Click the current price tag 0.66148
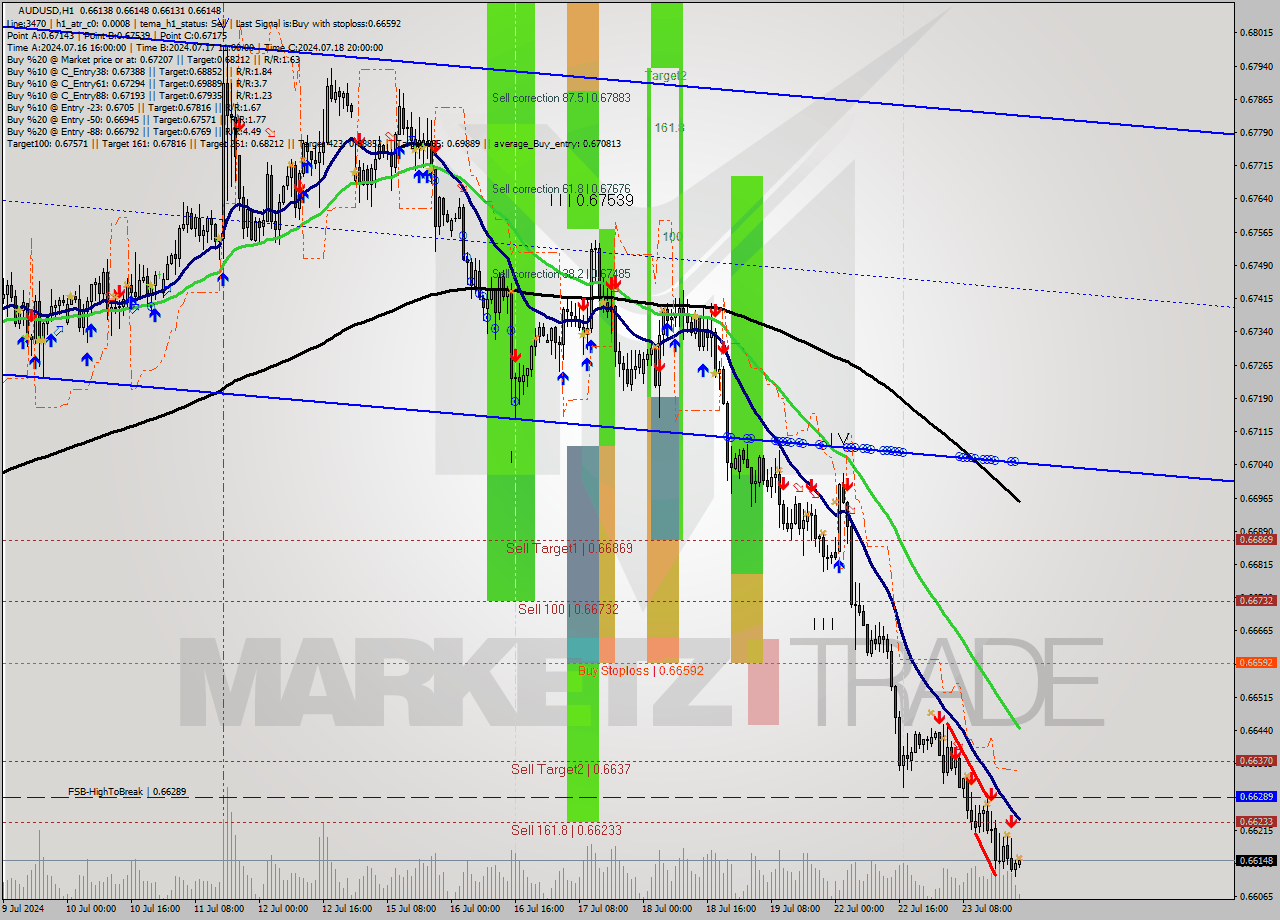Viewport: 1280px width, 920px height. (1256, 860)
